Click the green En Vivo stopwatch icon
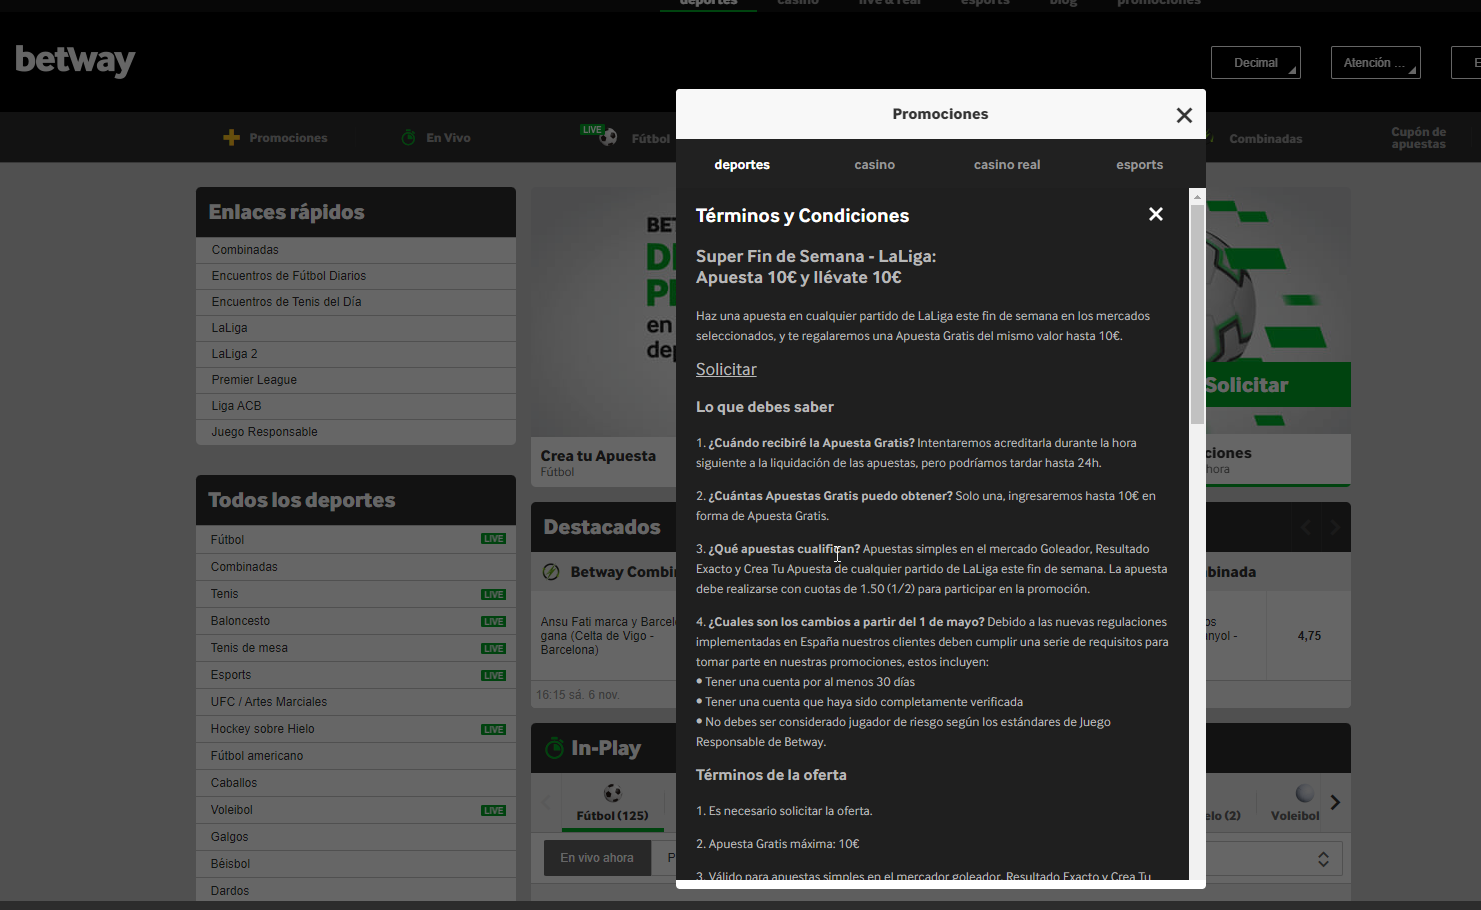Image resolution: width=1481 pixels, height=910 pixels. tap(408, 138)
